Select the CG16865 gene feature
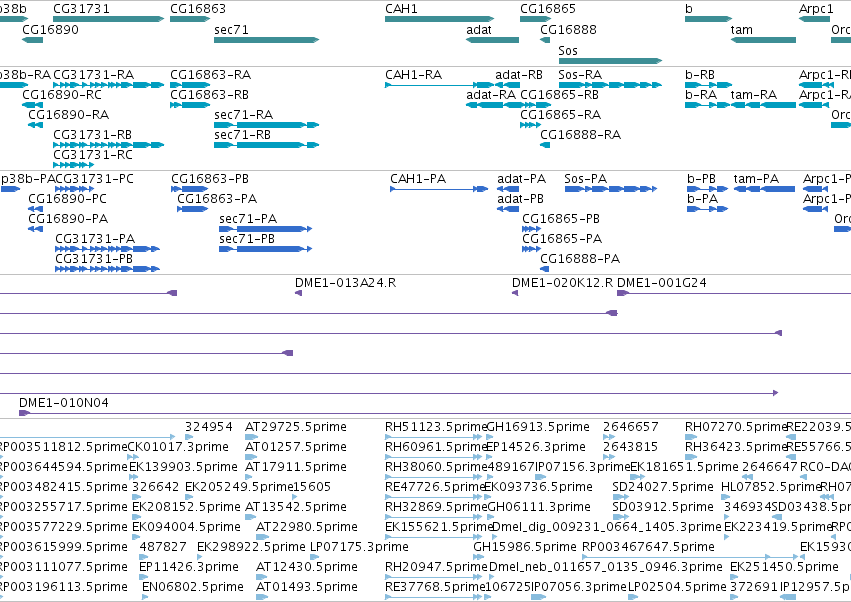 click(x=536, y=19)
